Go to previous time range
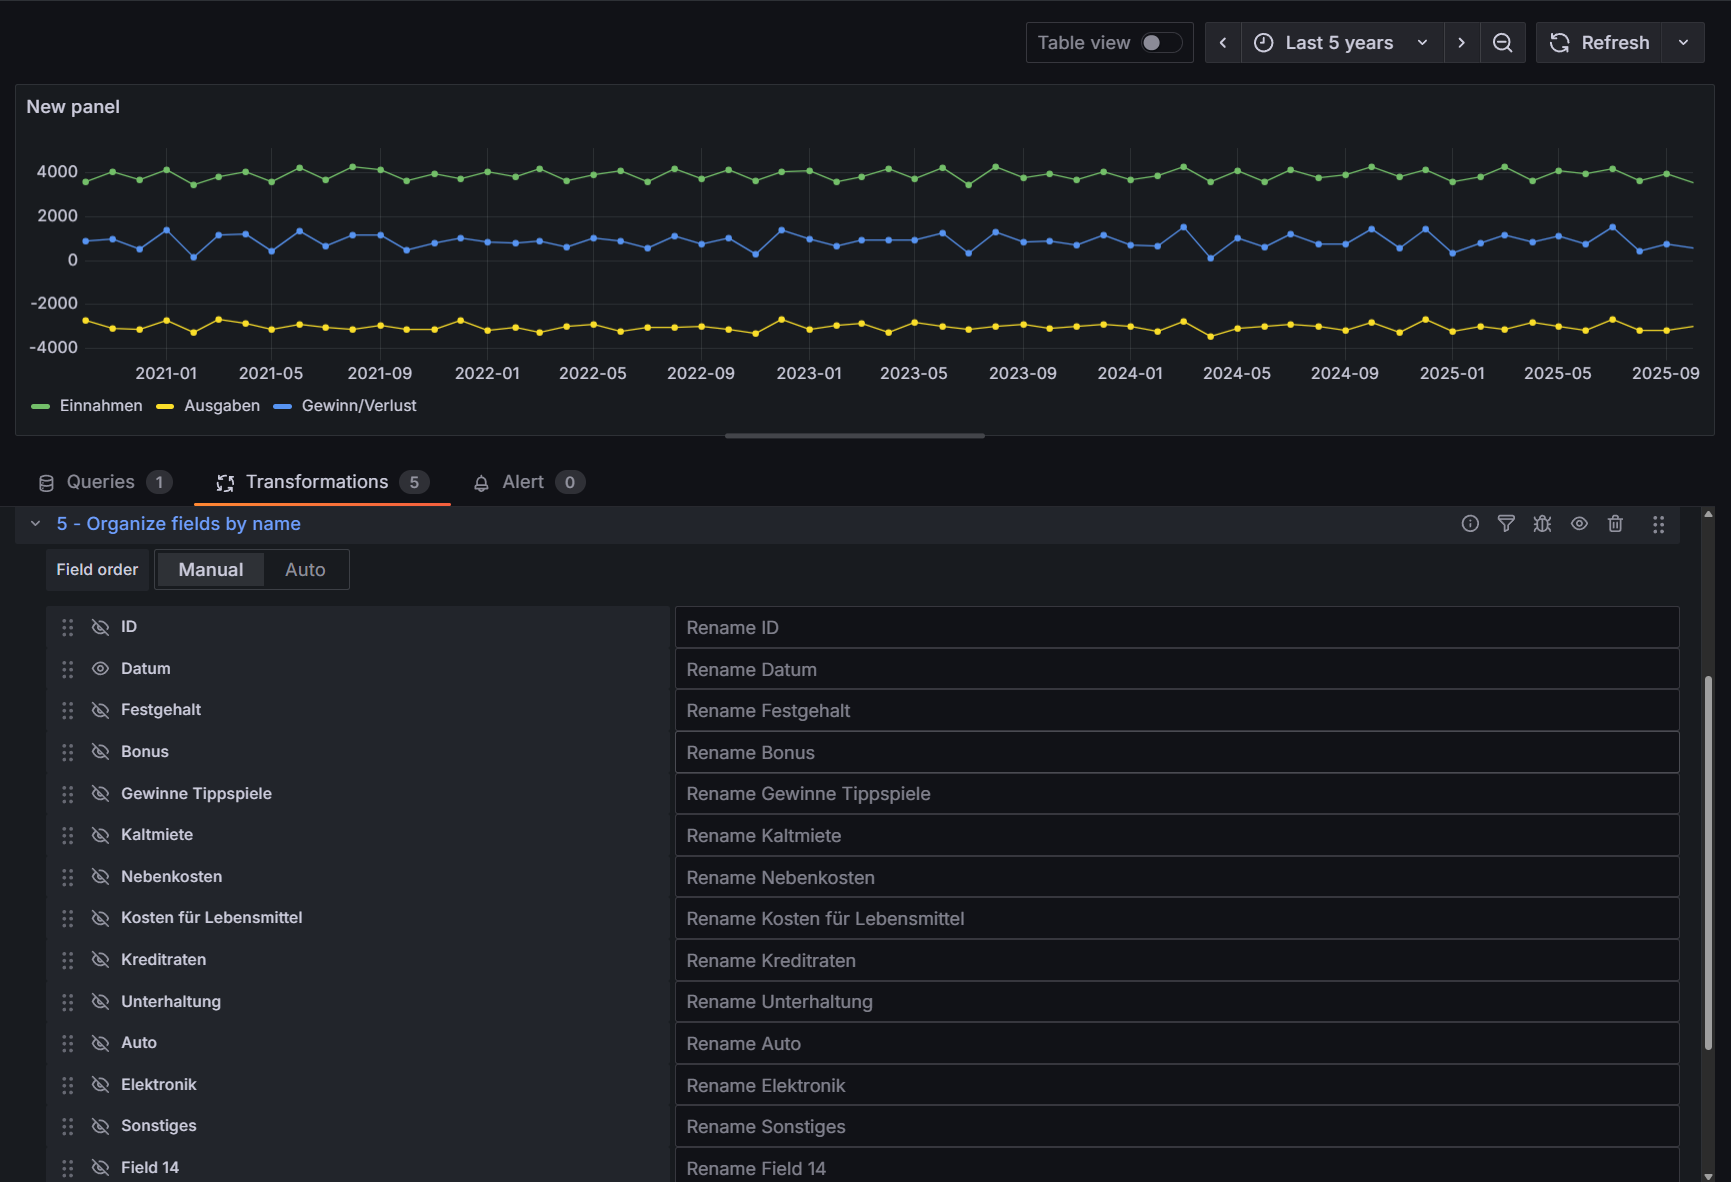This screenshot has height=1182, width=1731. (1223, 43)
